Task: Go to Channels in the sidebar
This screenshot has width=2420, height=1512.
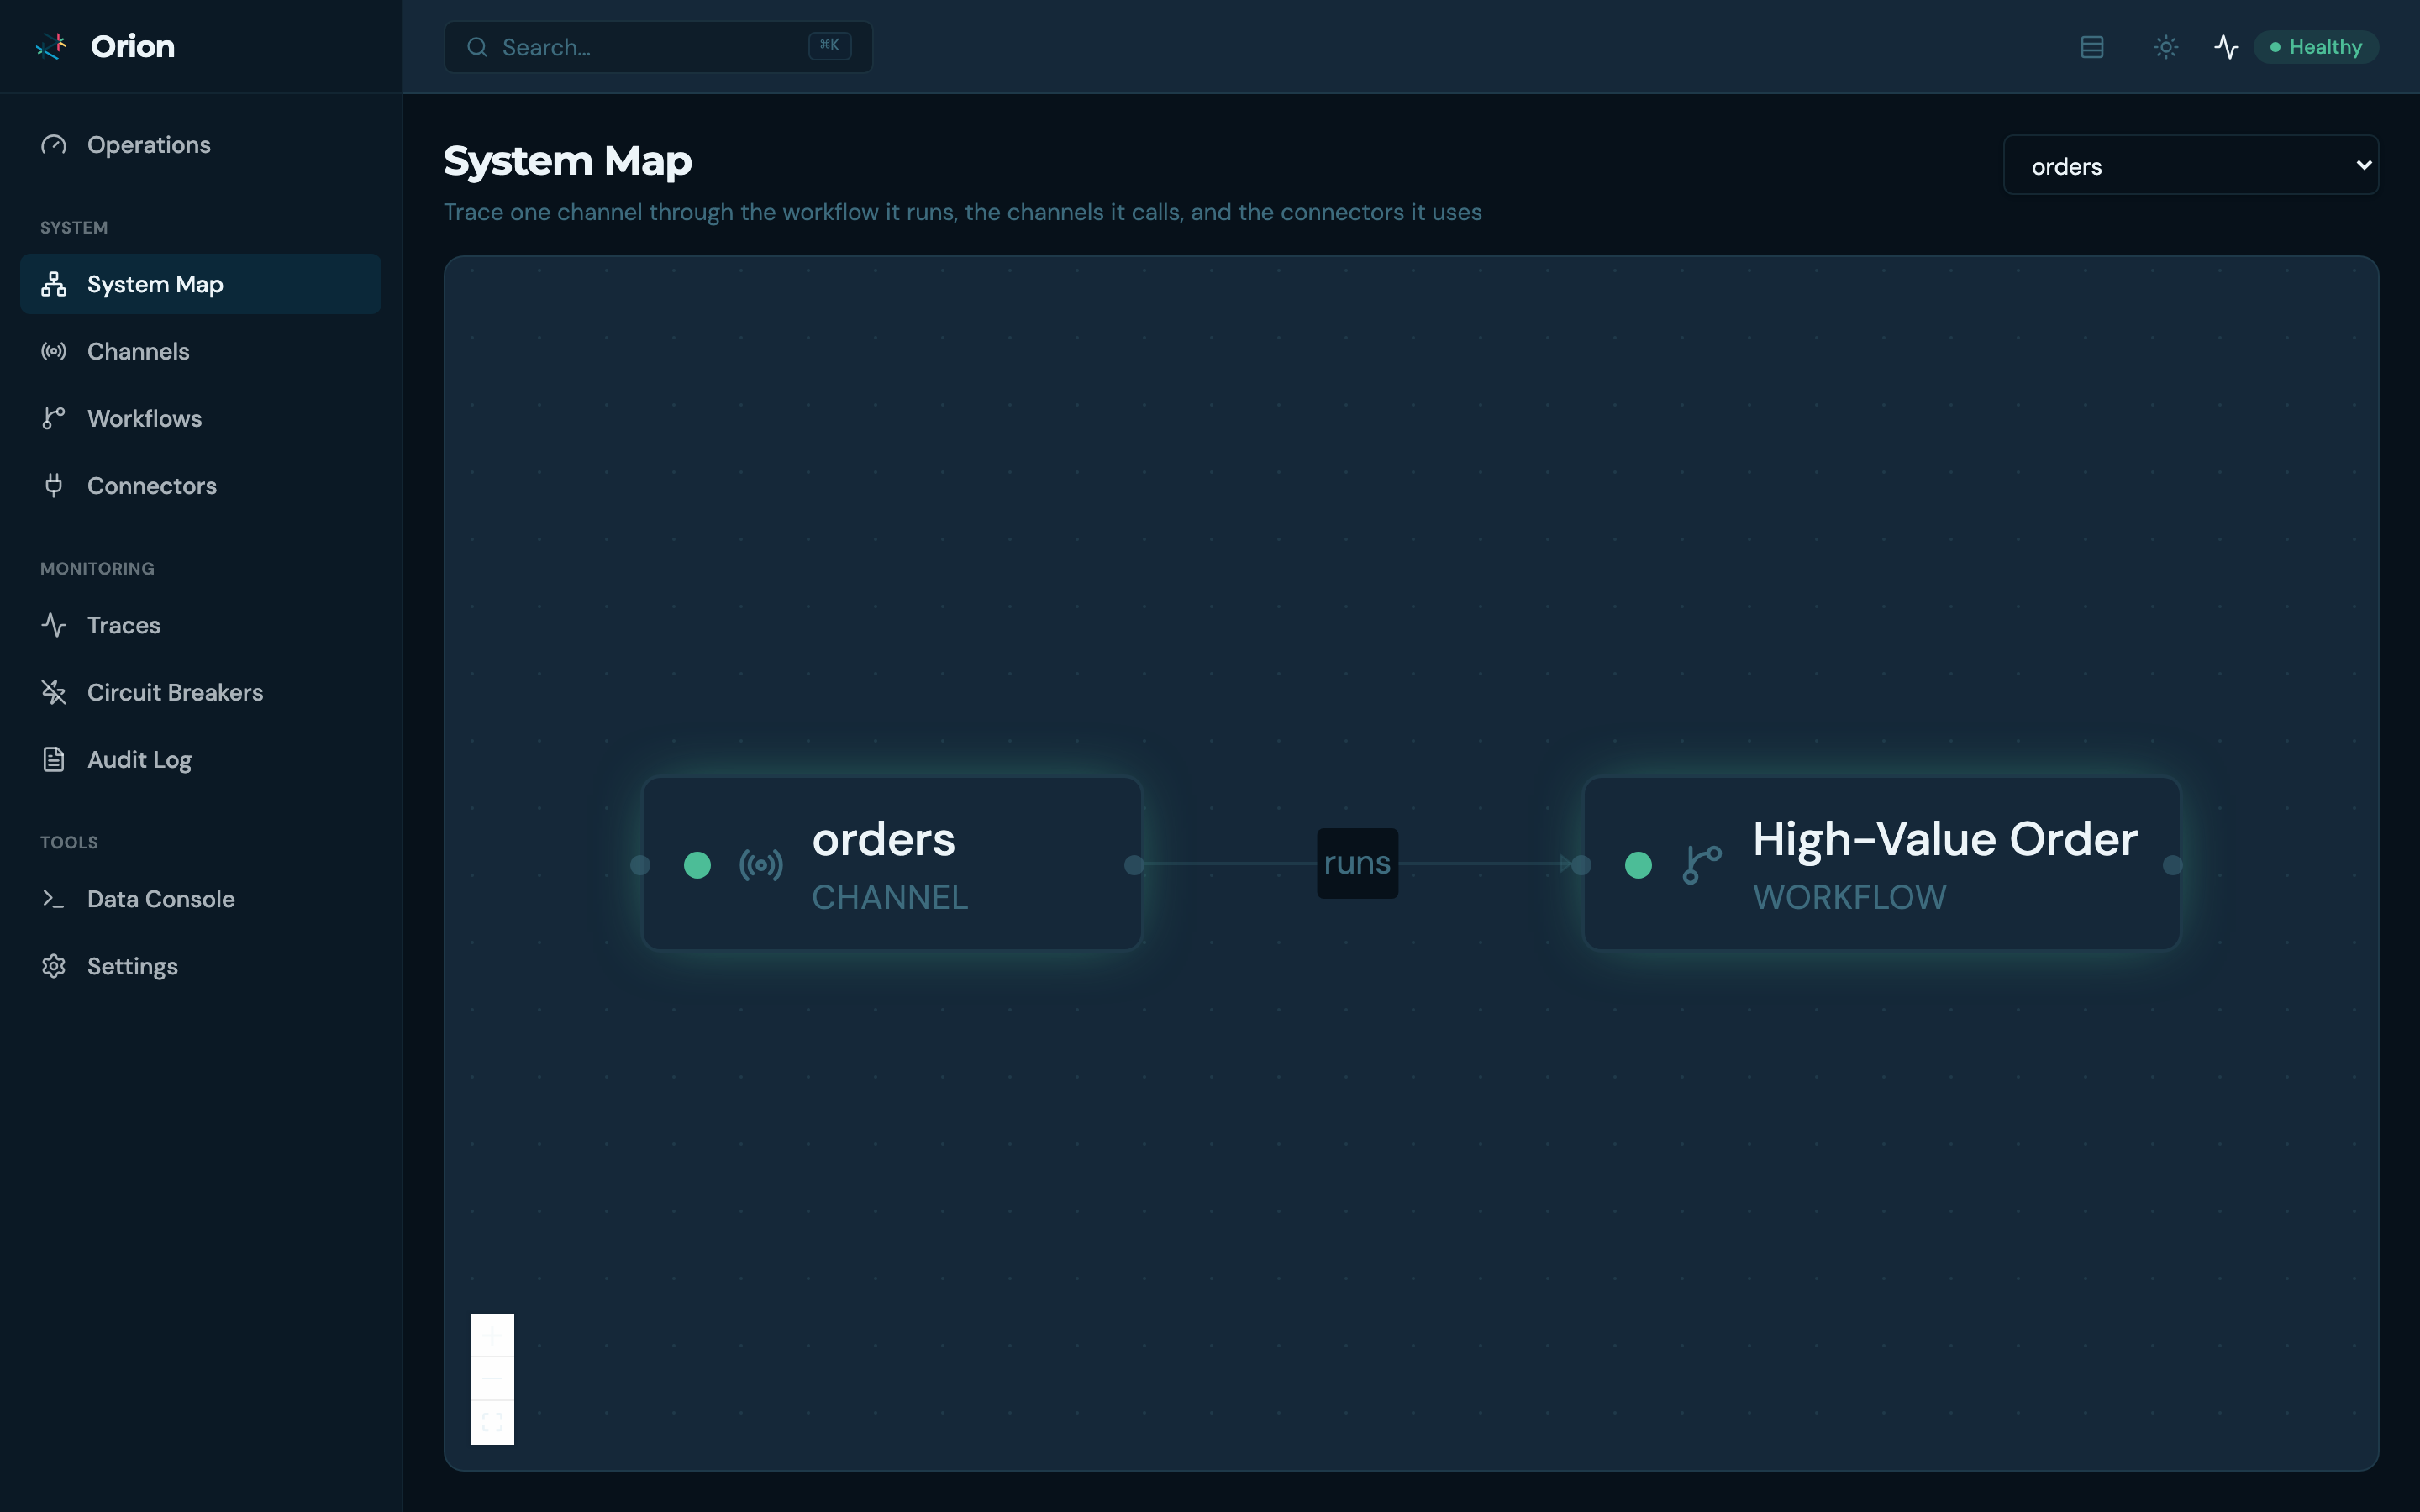Action: [200, 351]
